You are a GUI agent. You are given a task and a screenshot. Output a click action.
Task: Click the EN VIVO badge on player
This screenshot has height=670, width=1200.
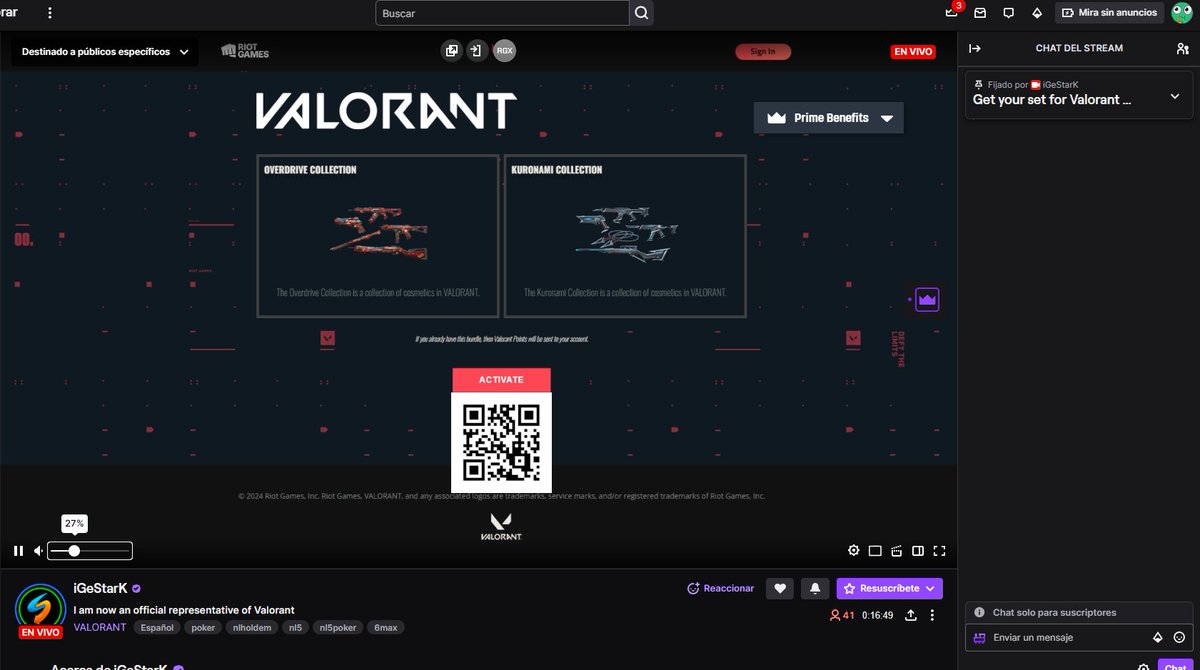tap(913, 52)
